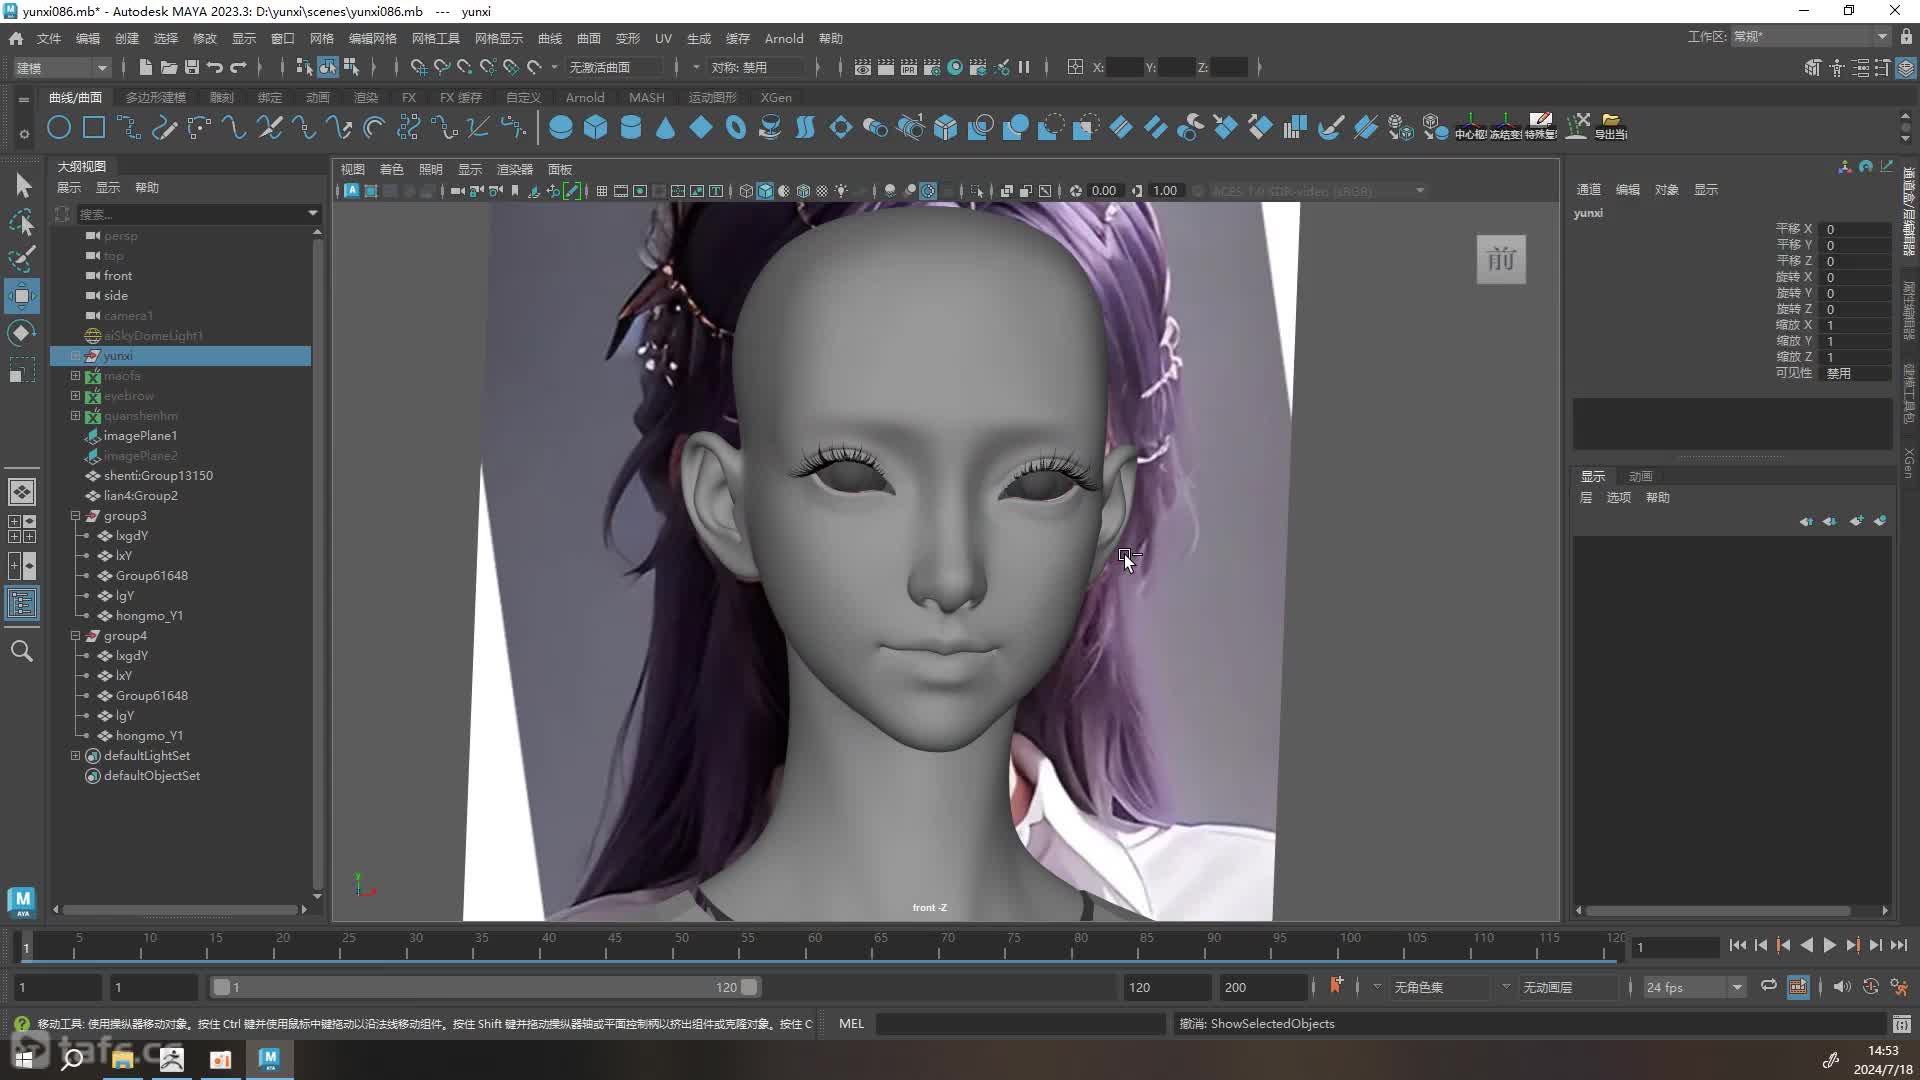Activate the Move tool in the toolbox
This screenshot has height=1080, width=1920.
point(22,296)
